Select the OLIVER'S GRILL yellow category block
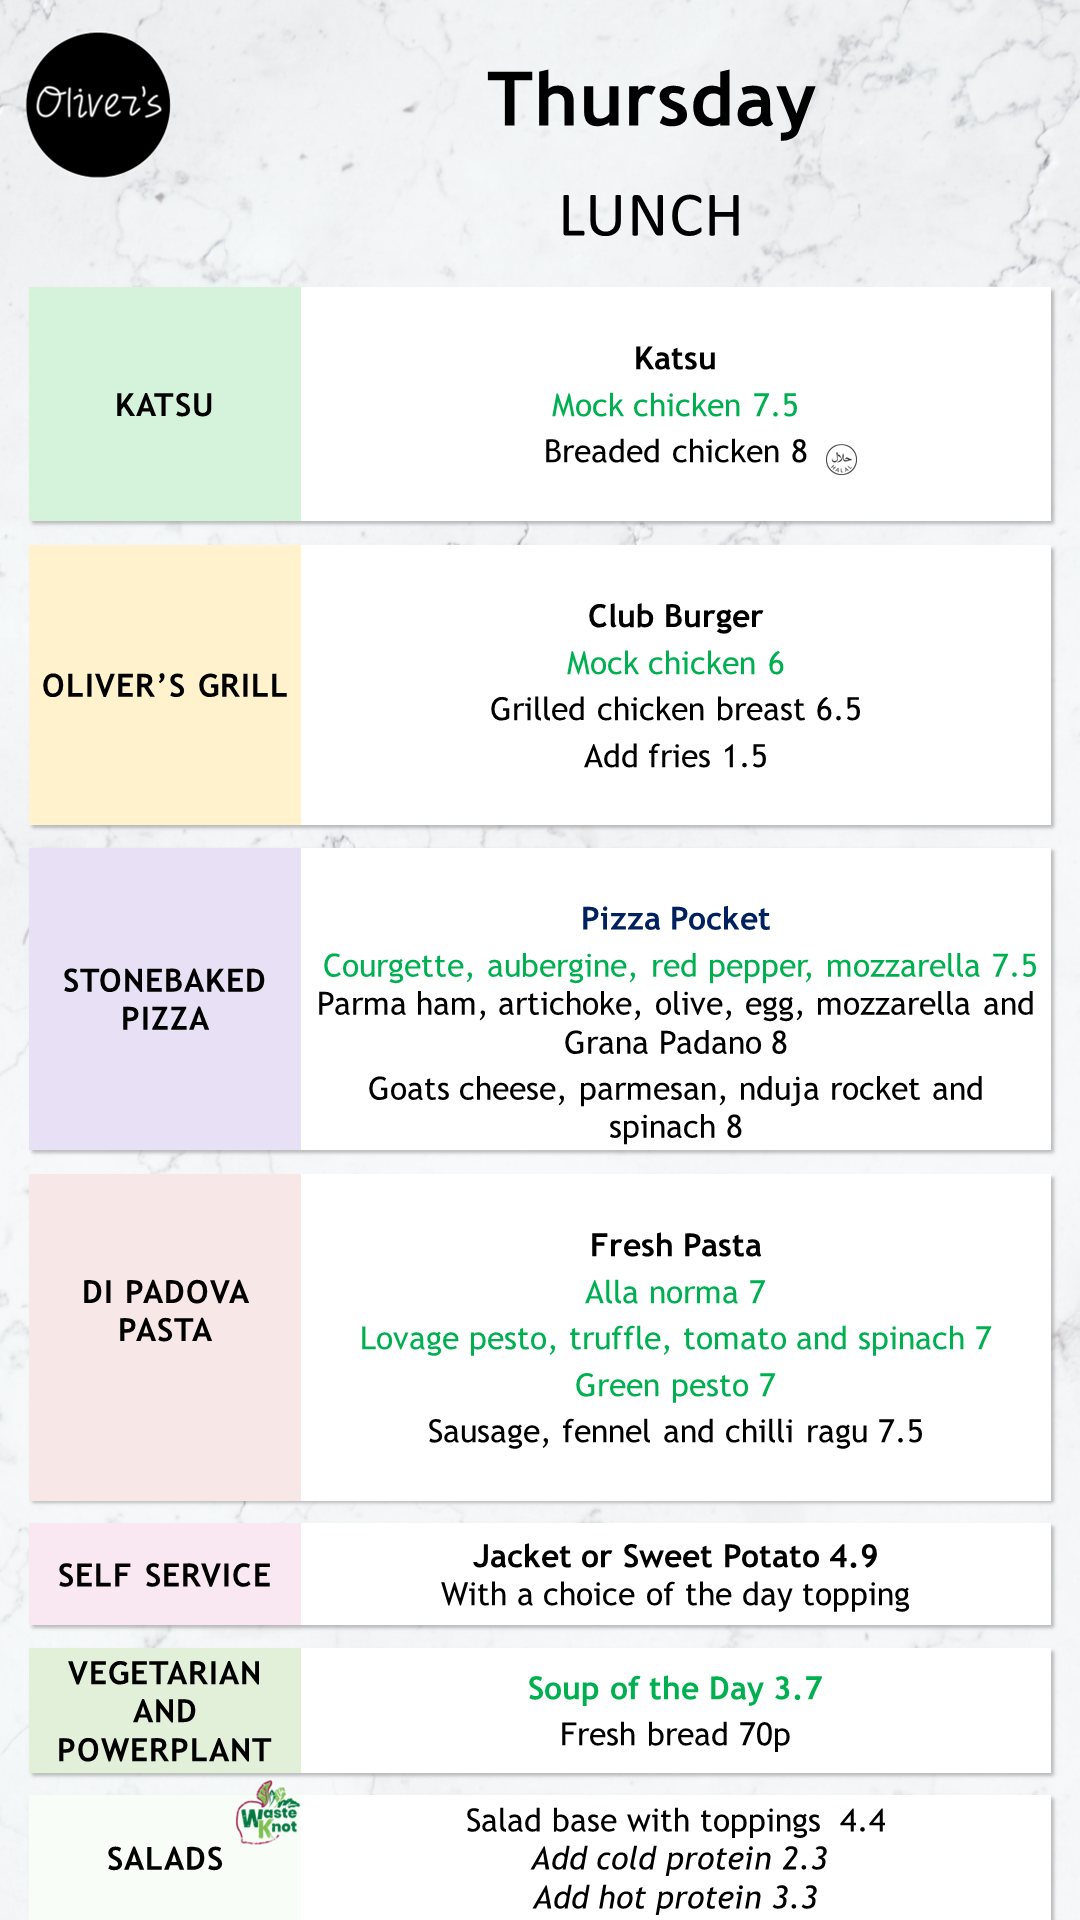1080x1920 pixels. (165, 685)
